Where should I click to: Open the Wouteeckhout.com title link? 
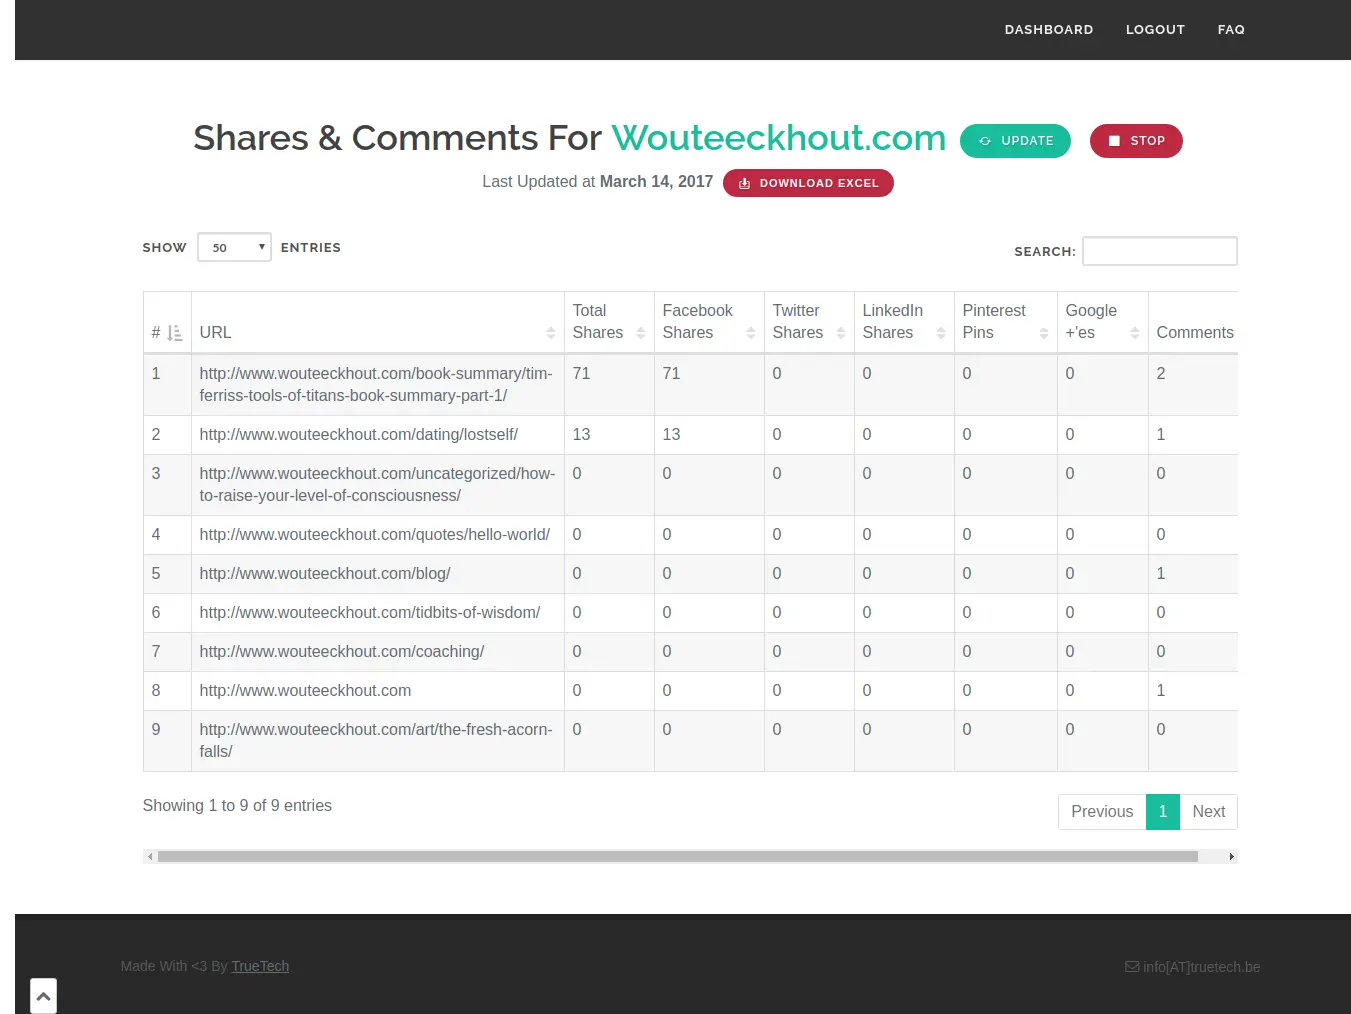(778, 138)
